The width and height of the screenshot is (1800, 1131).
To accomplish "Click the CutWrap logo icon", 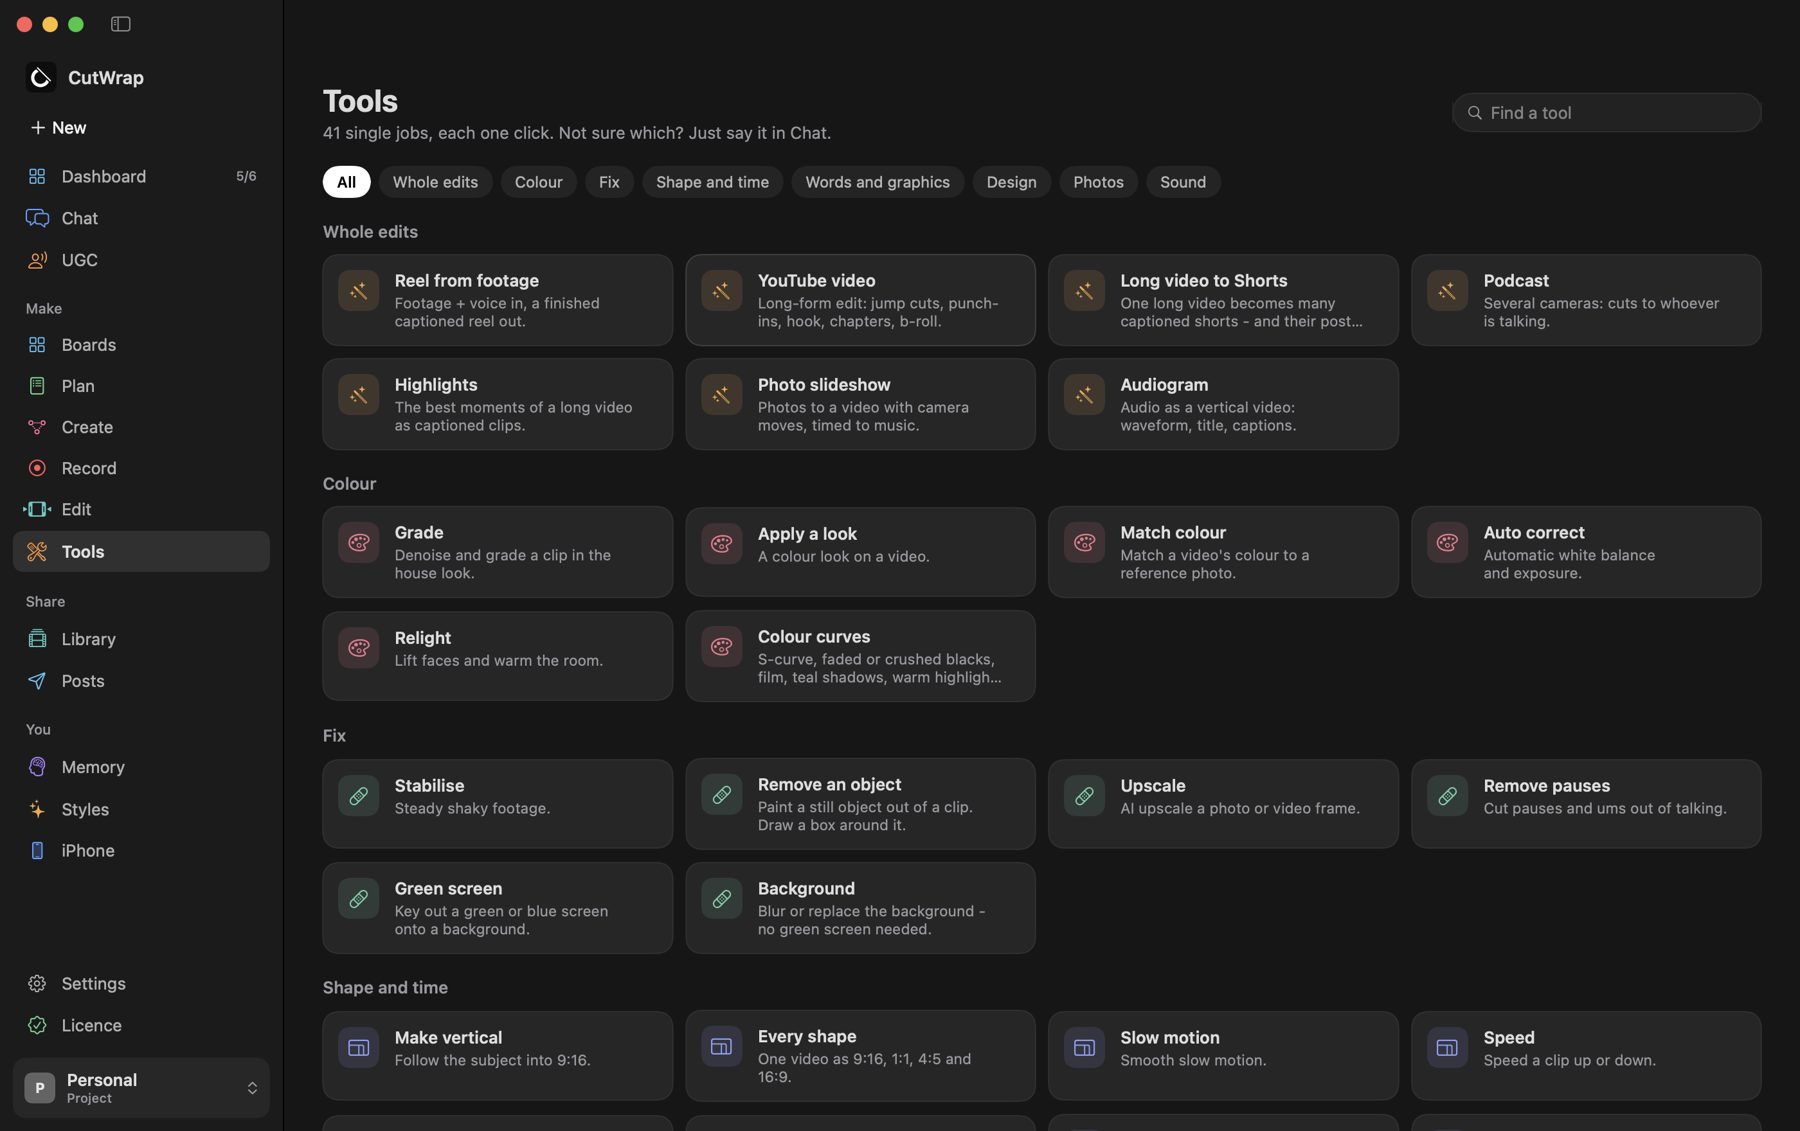I will point(41,77).
